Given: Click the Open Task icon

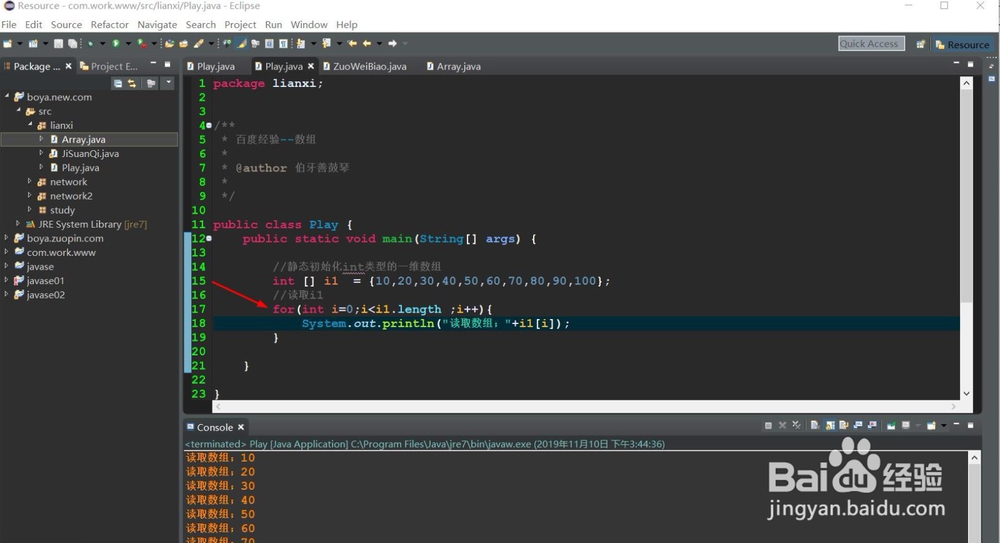Looking at the screenshot, I should point(184,44).
